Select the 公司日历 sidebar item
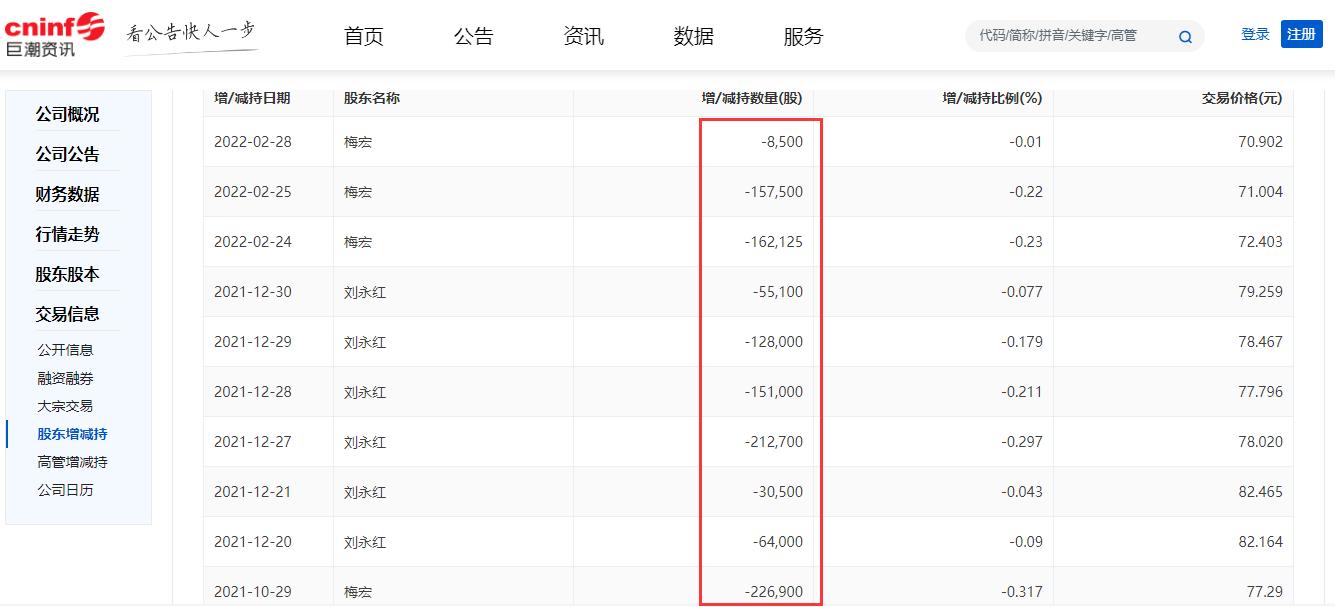The height and width of the screenshot is (607, 1335). 65,490
